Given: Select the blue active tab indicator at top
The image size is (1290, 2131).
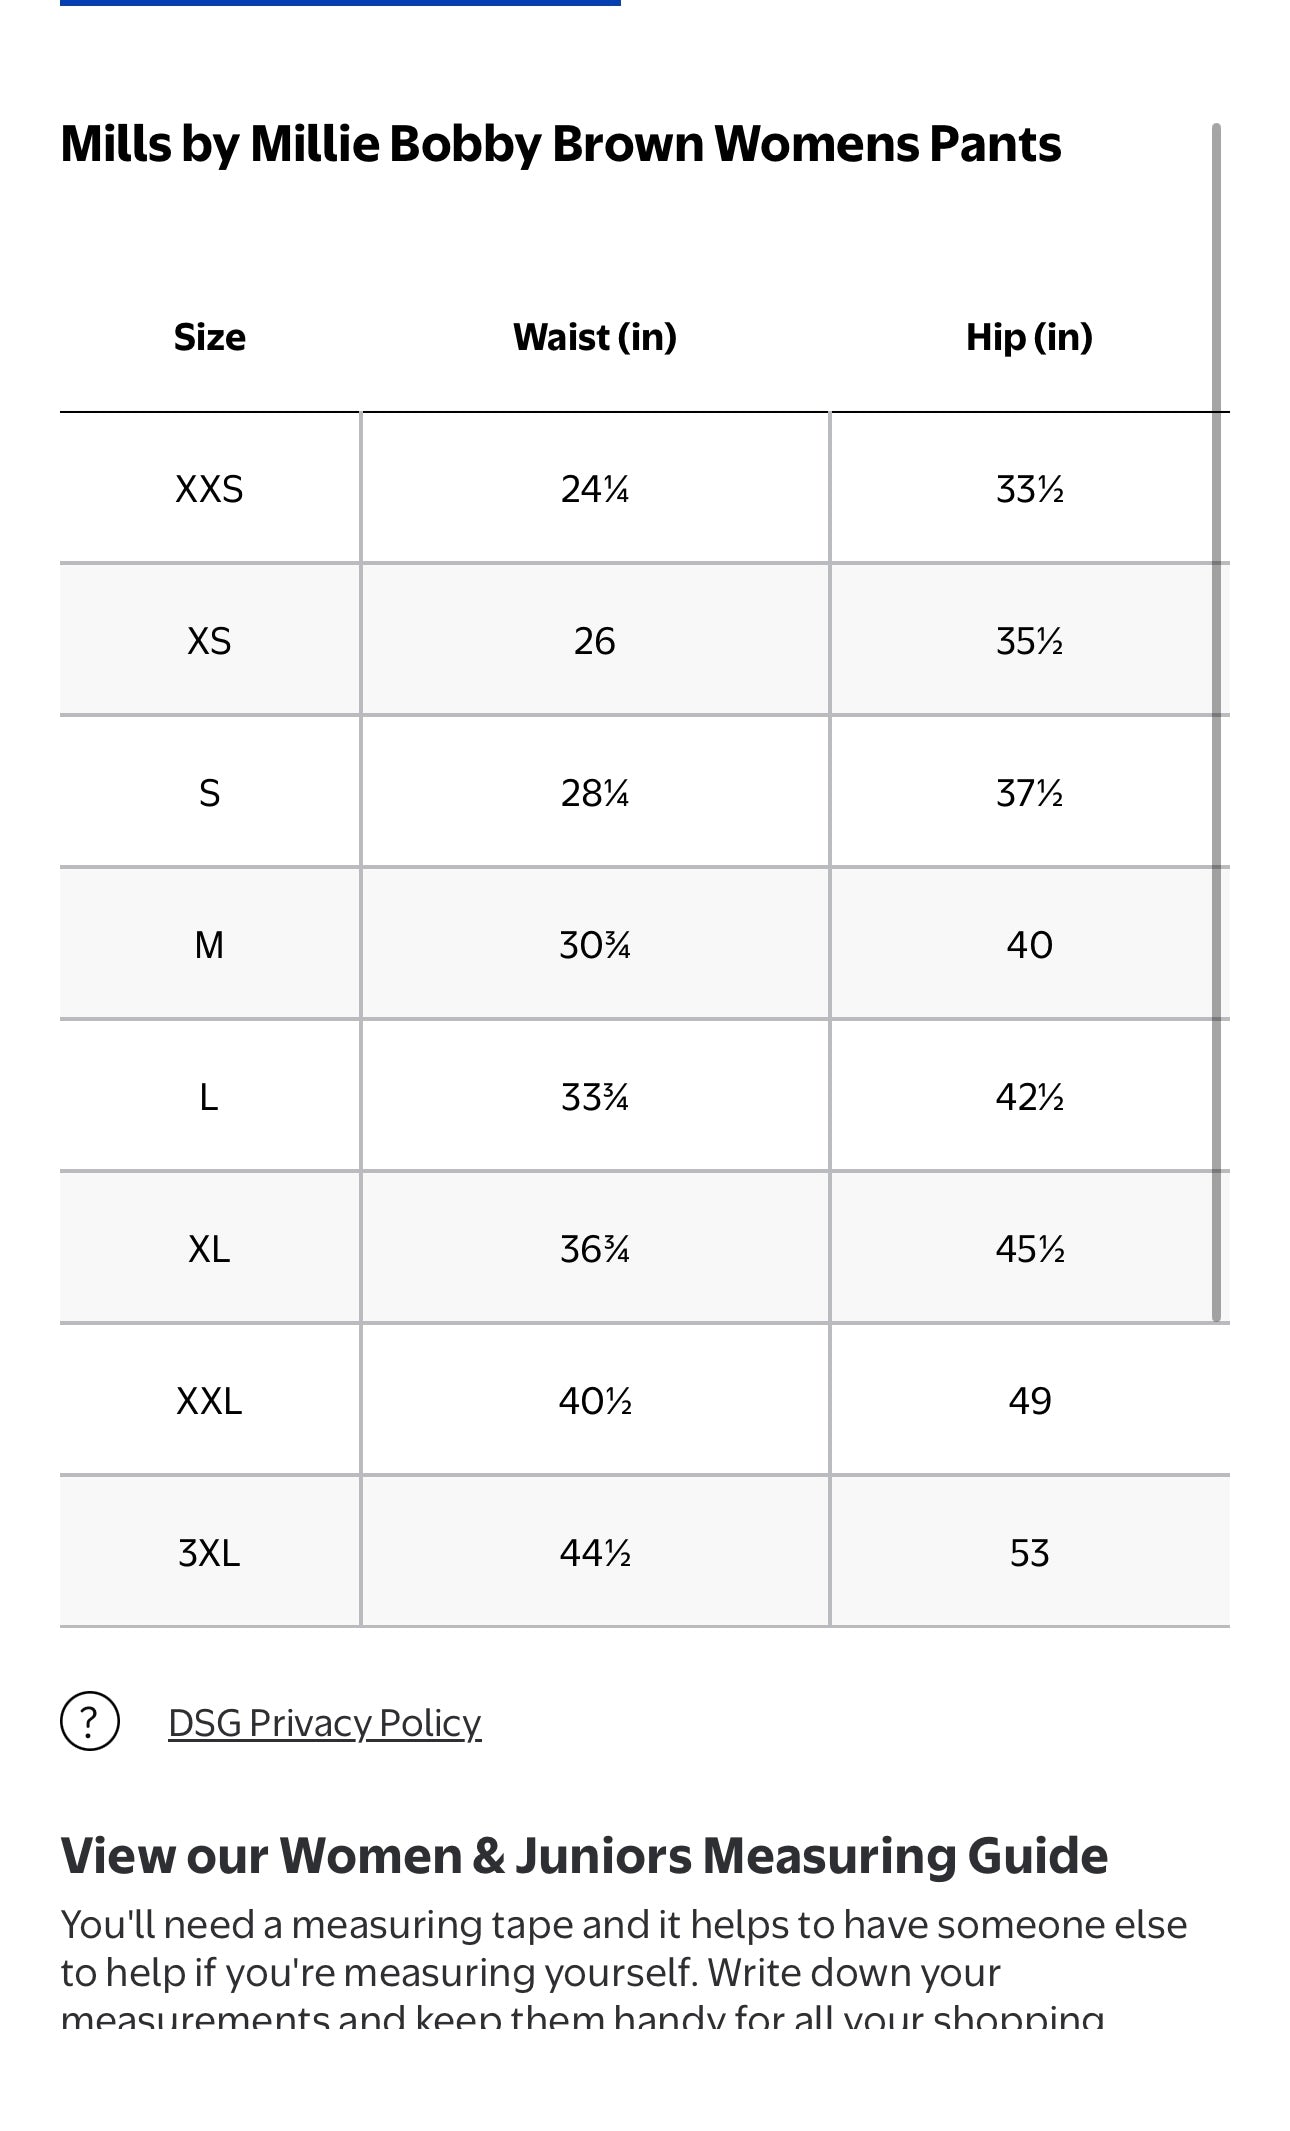Looking at the screenshot, I should 340,3.
